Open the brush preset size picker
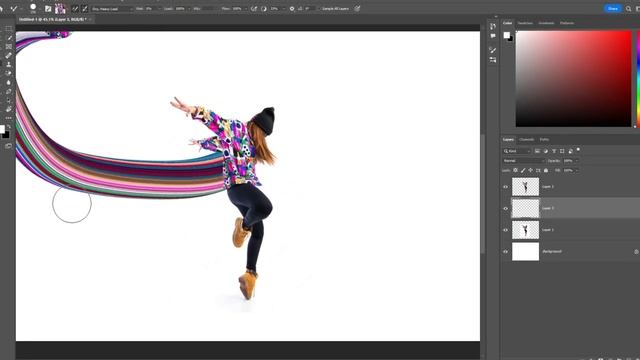This screenshot has height=360, width=640. (x=33, y=9)
